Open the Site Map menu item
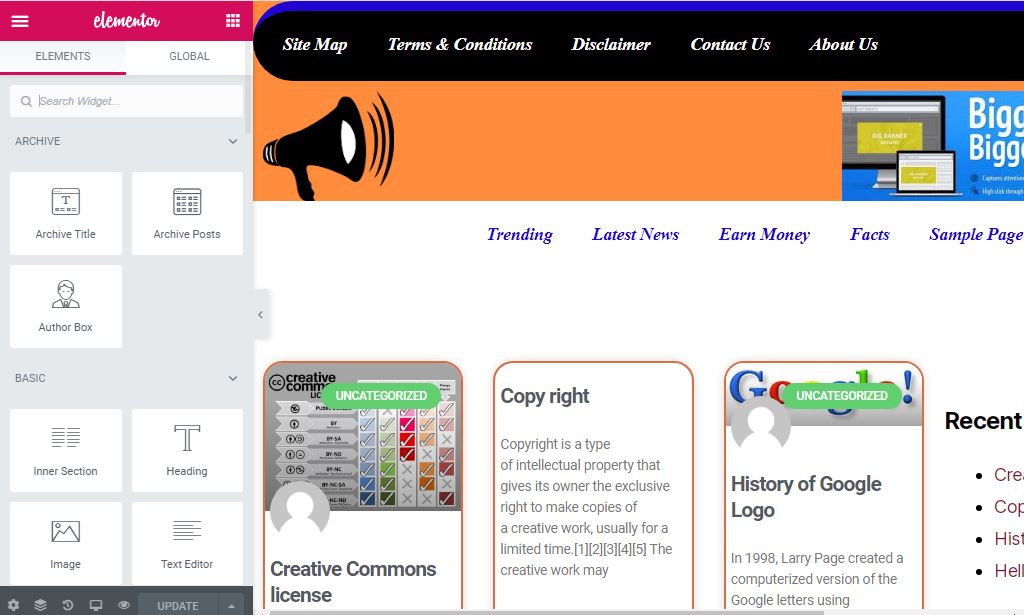Viewport: 1024px width, 615px height. point(315,44)
